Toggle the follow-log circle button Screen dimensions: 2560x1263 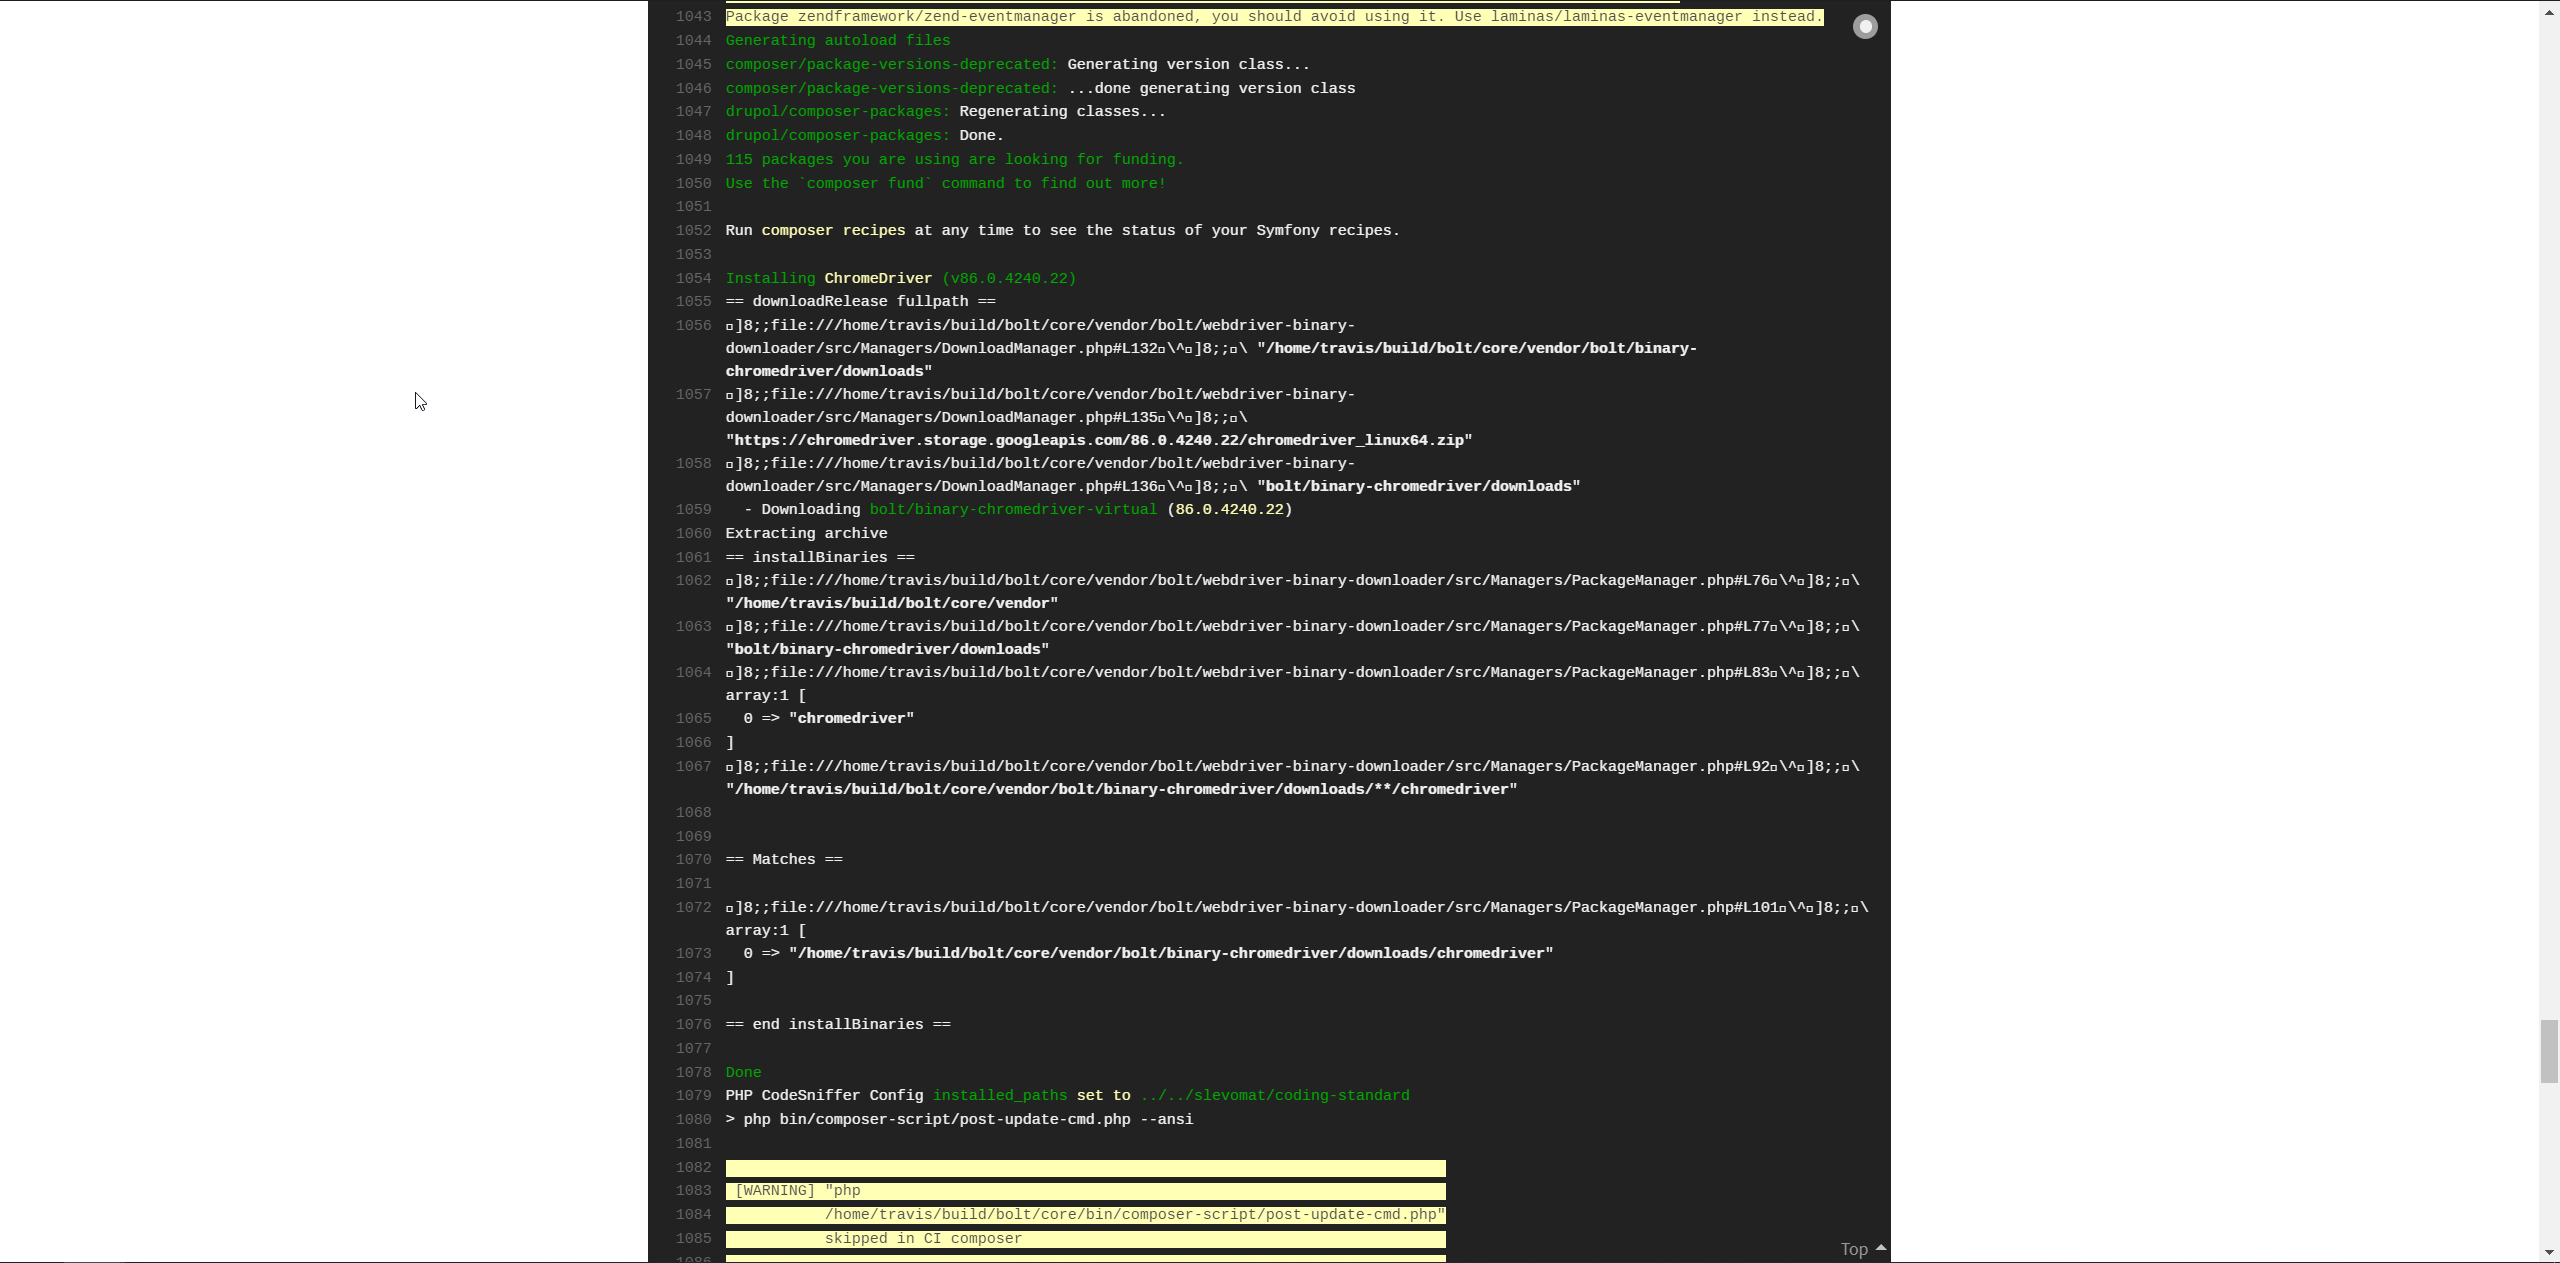coord(1865,27)
